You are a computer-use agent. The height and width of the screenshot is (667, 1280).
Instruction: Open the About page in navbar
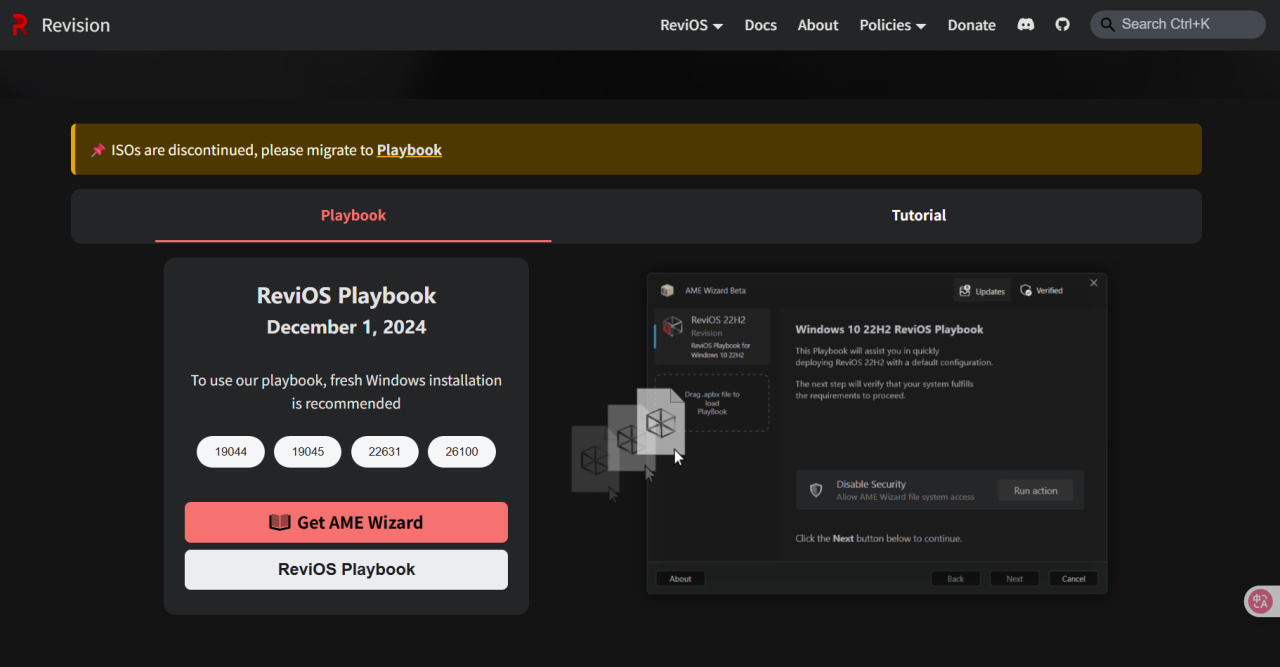click(x=818, y=25)
